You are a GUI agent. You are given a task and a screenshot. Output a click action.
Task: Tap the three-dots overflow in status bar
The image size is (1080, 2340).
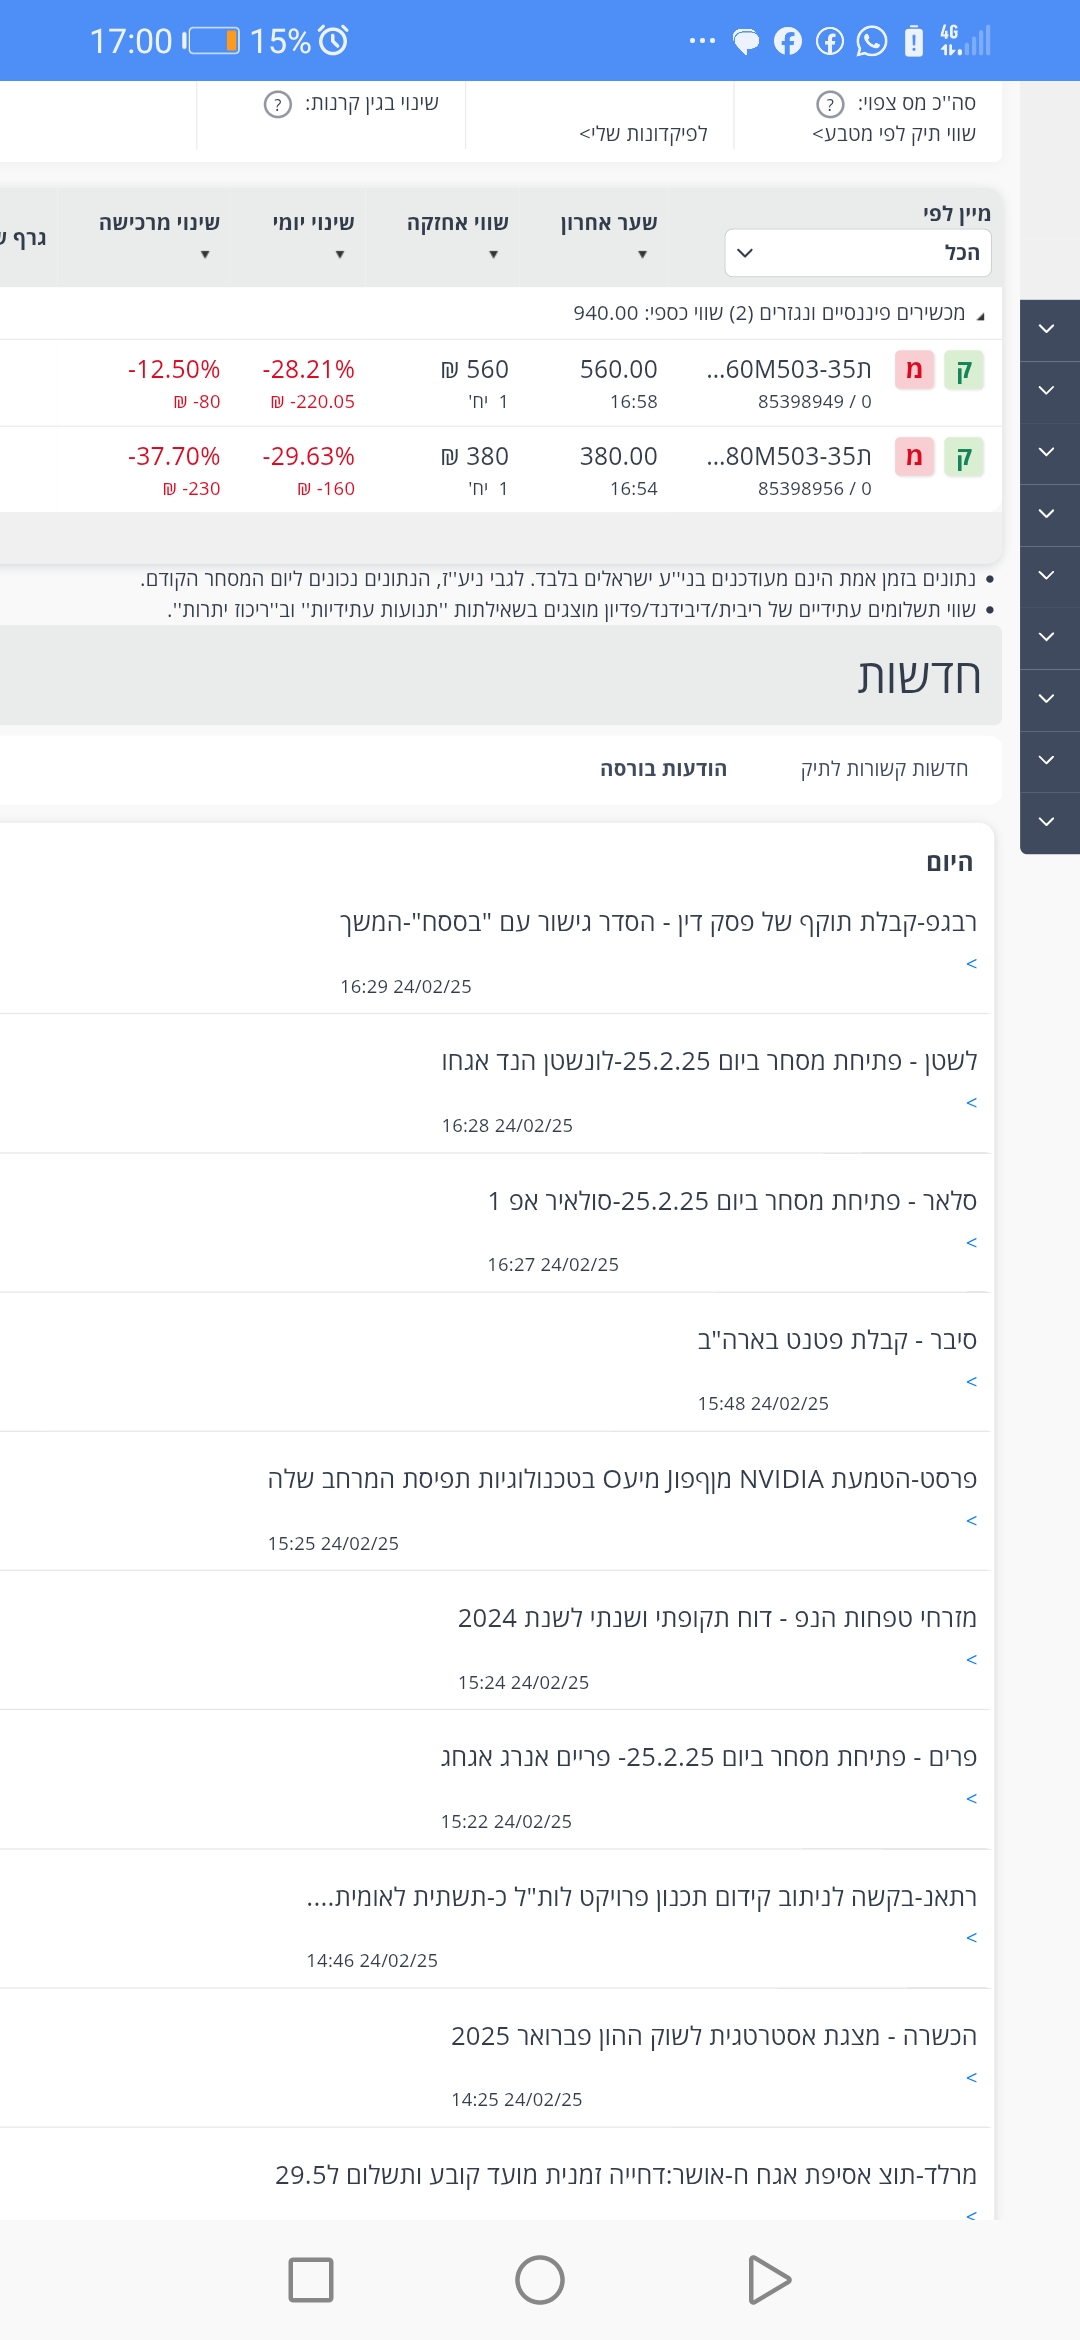[703, 41]
